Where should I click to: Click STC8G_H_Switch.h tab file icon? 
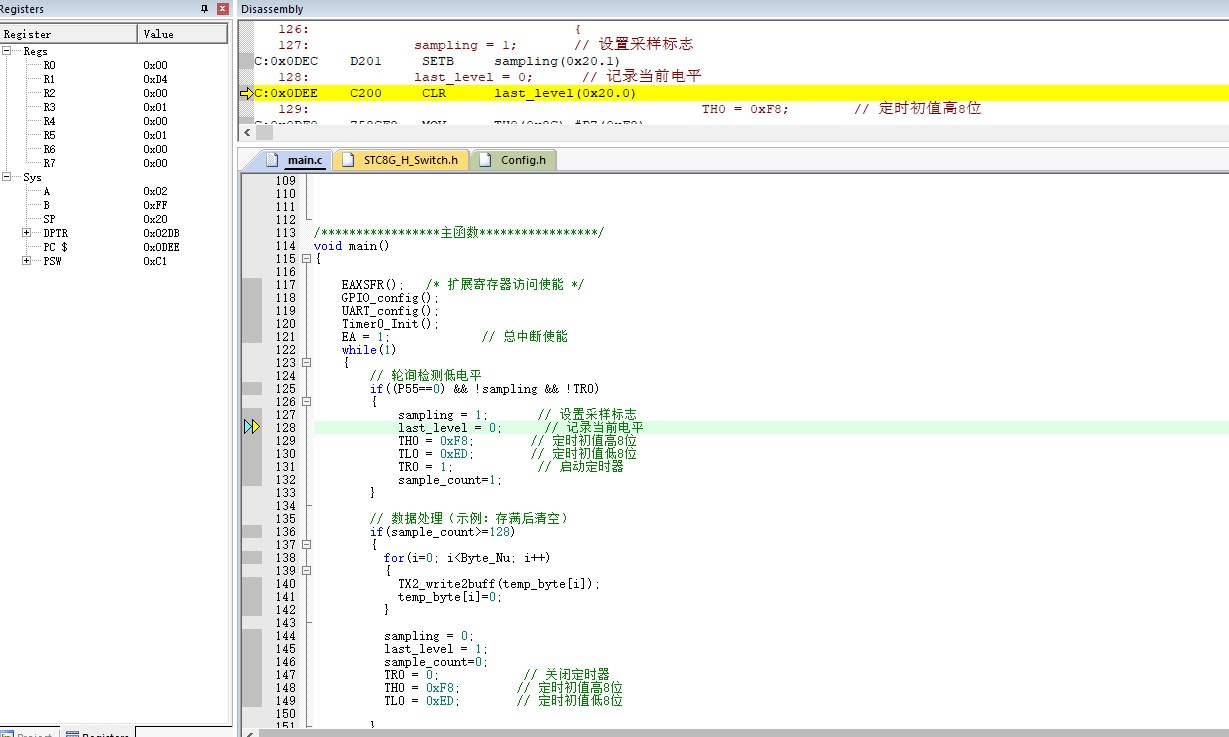tap(348, 160)
